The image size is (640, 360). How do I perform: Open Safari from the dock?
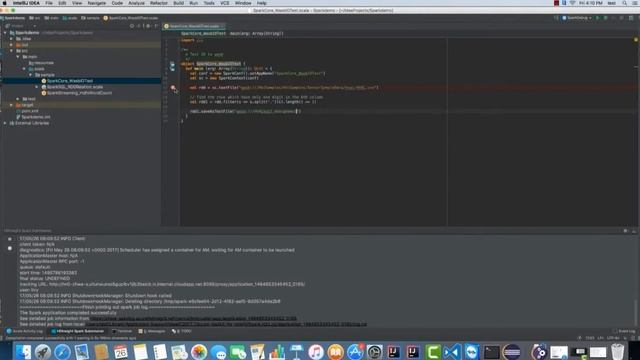coord(62,351)
